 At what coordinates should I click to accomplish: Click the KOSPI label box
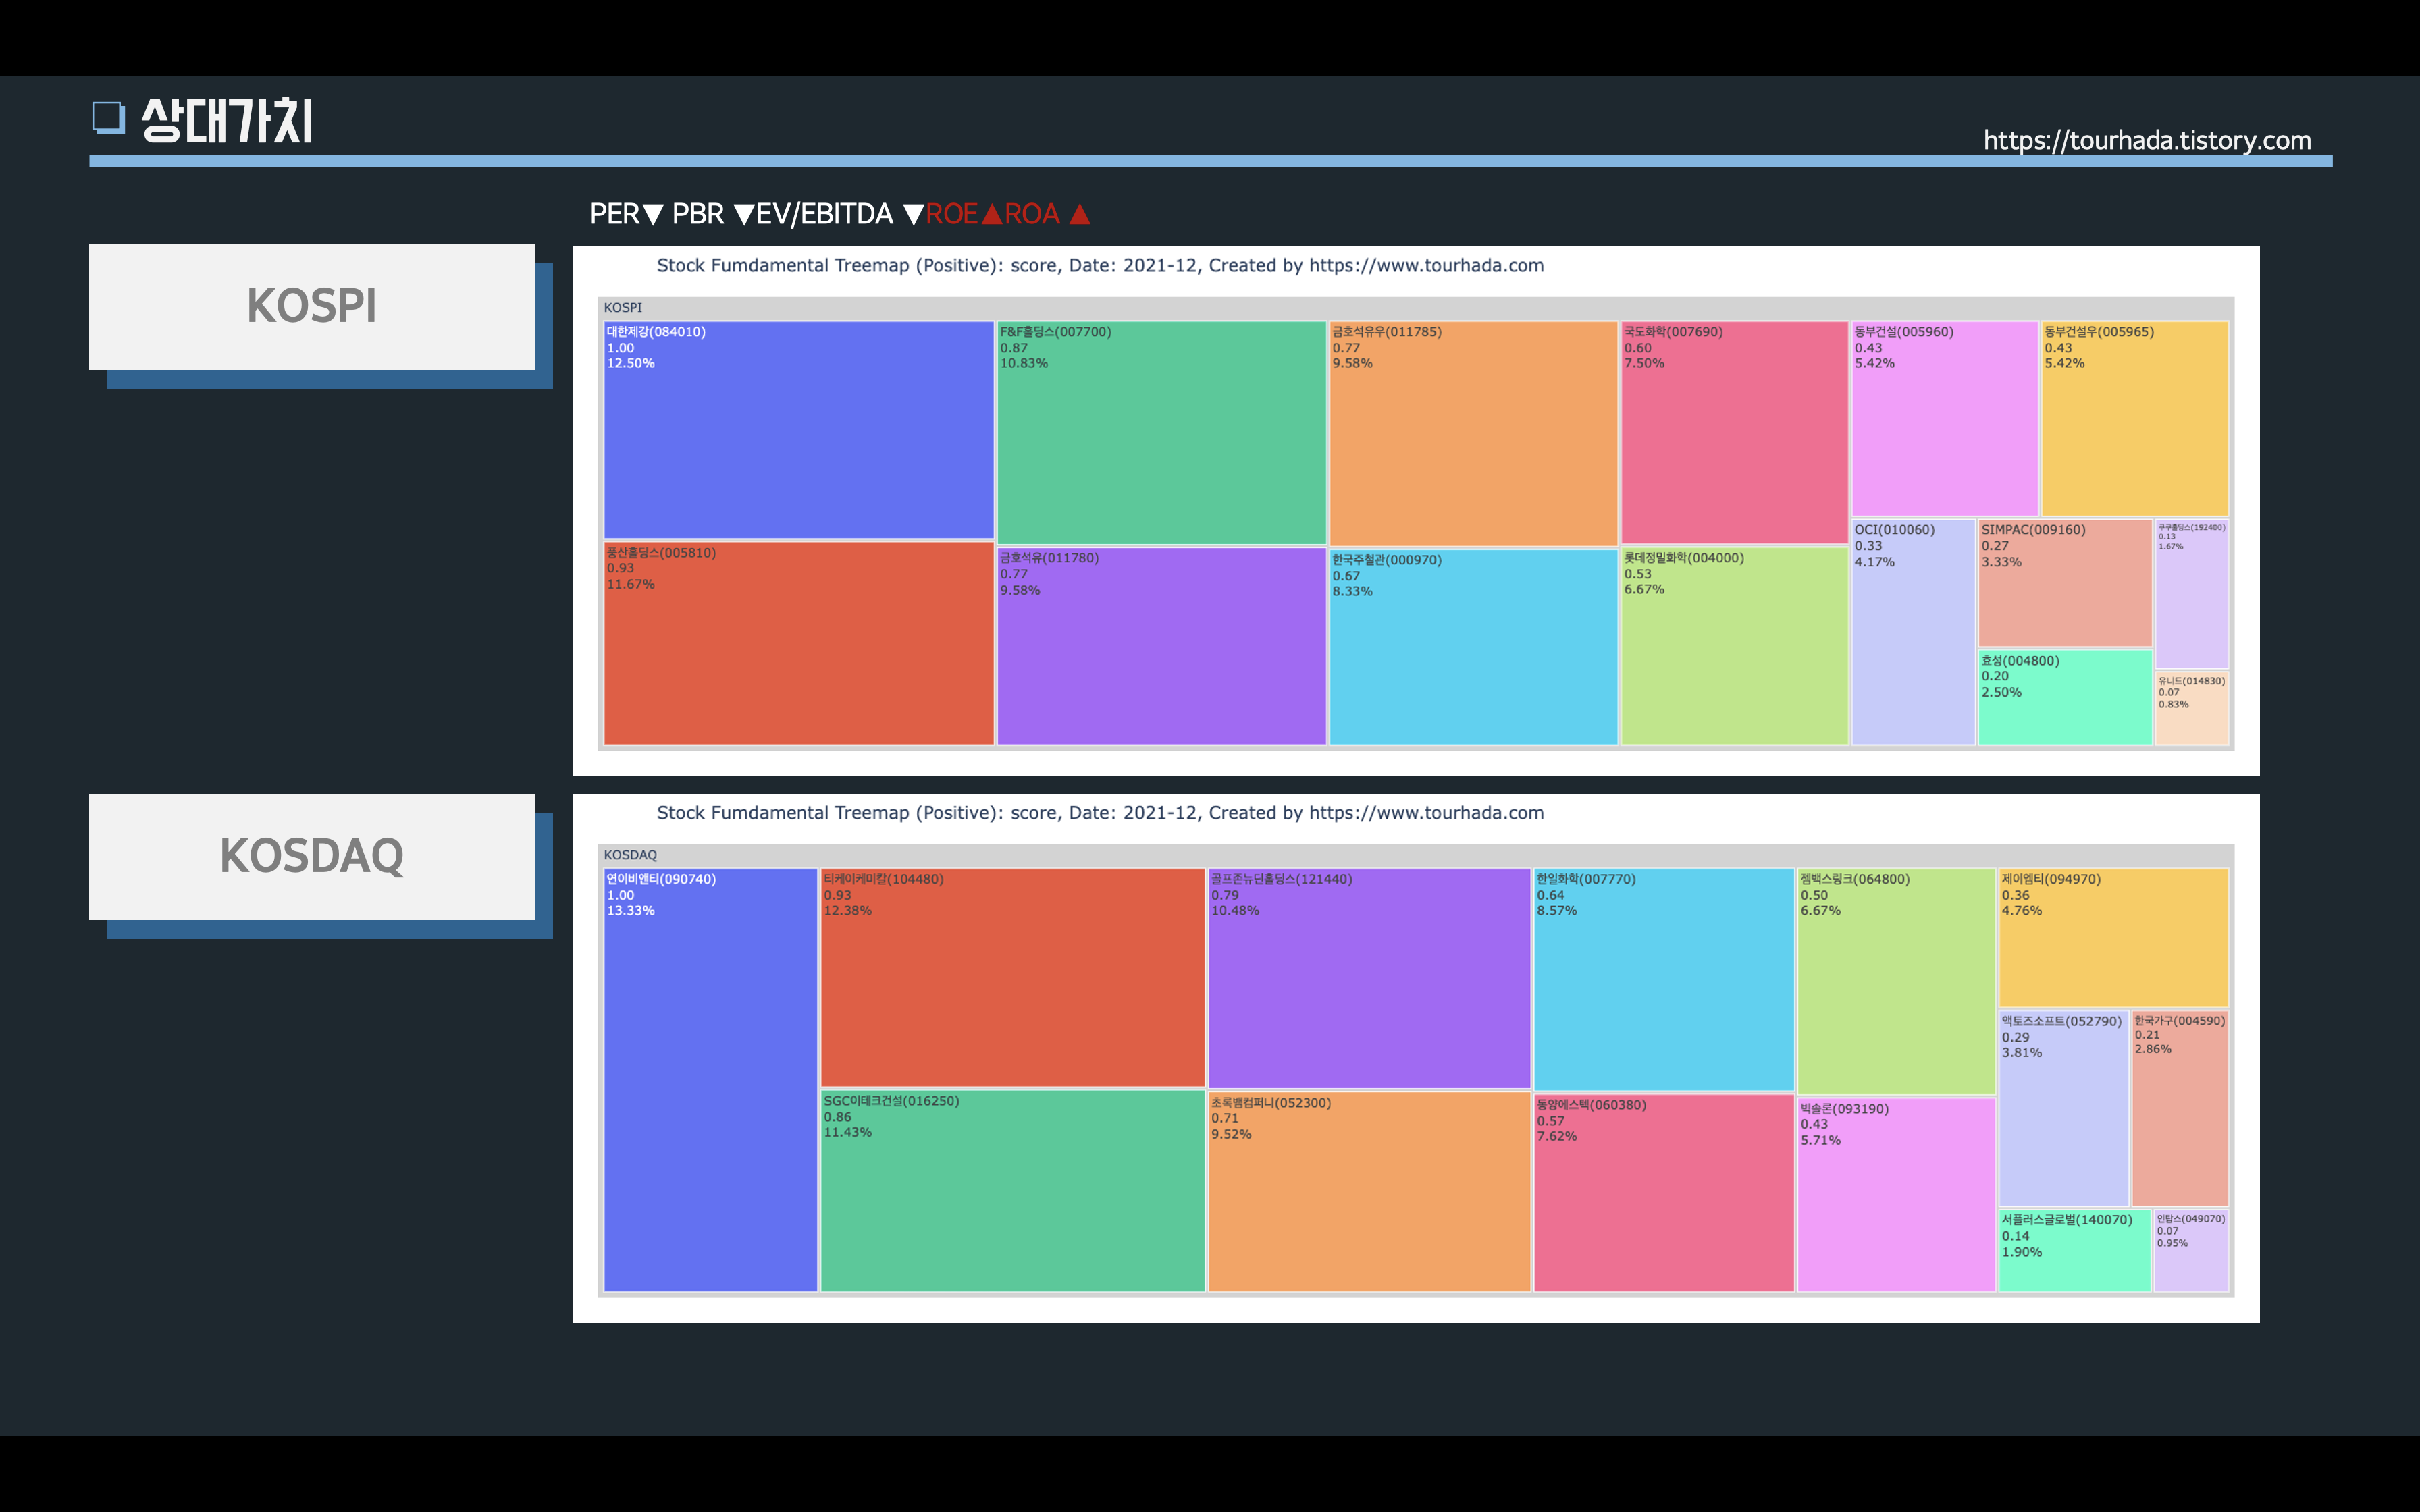click(311, 306)
